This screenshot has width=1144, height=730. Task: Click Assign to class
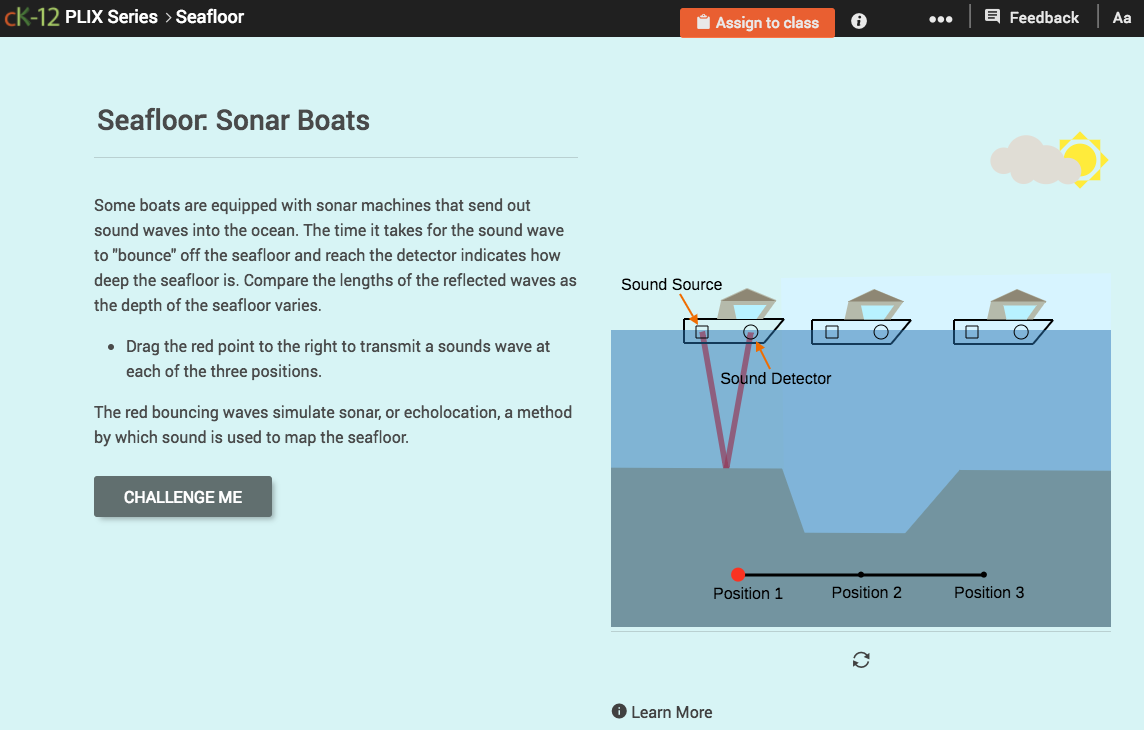[x=757, y=21]
